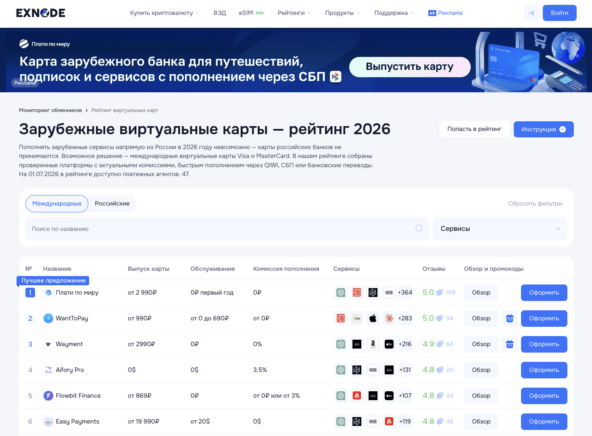Image resolution: width=592 pixels, height=436 pixels.
Task: Expand the Продукты menu
Action: tap(342, 13)
